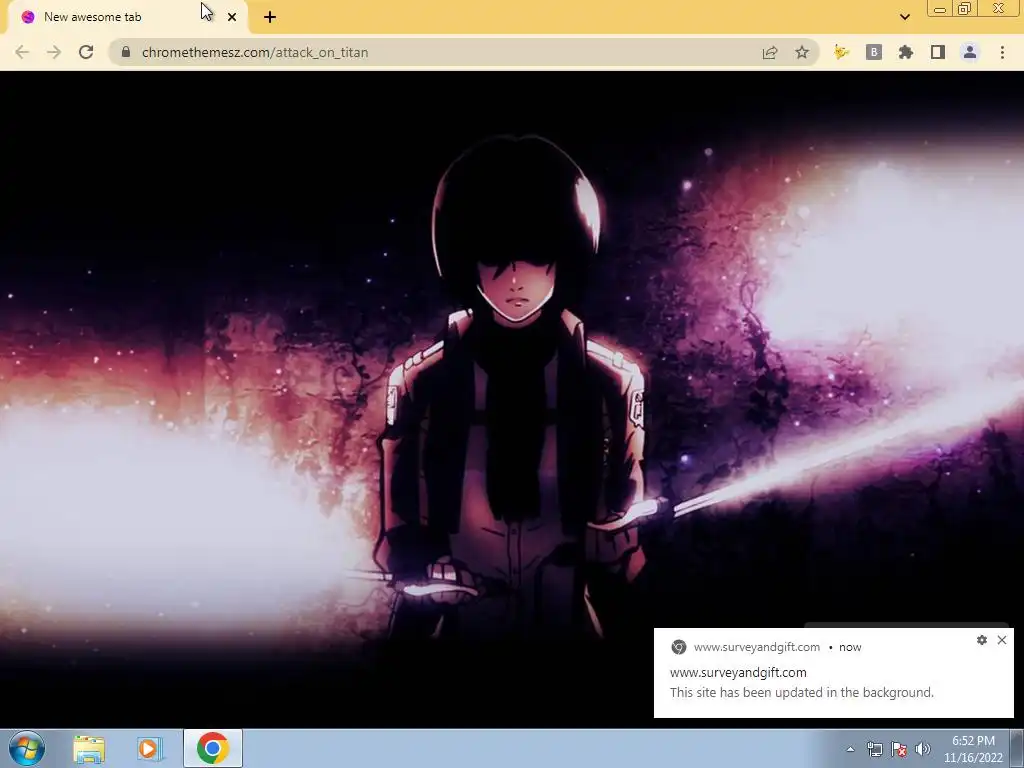Go forward to the next page
This screenshot has width=1024, height=768.
54,52
